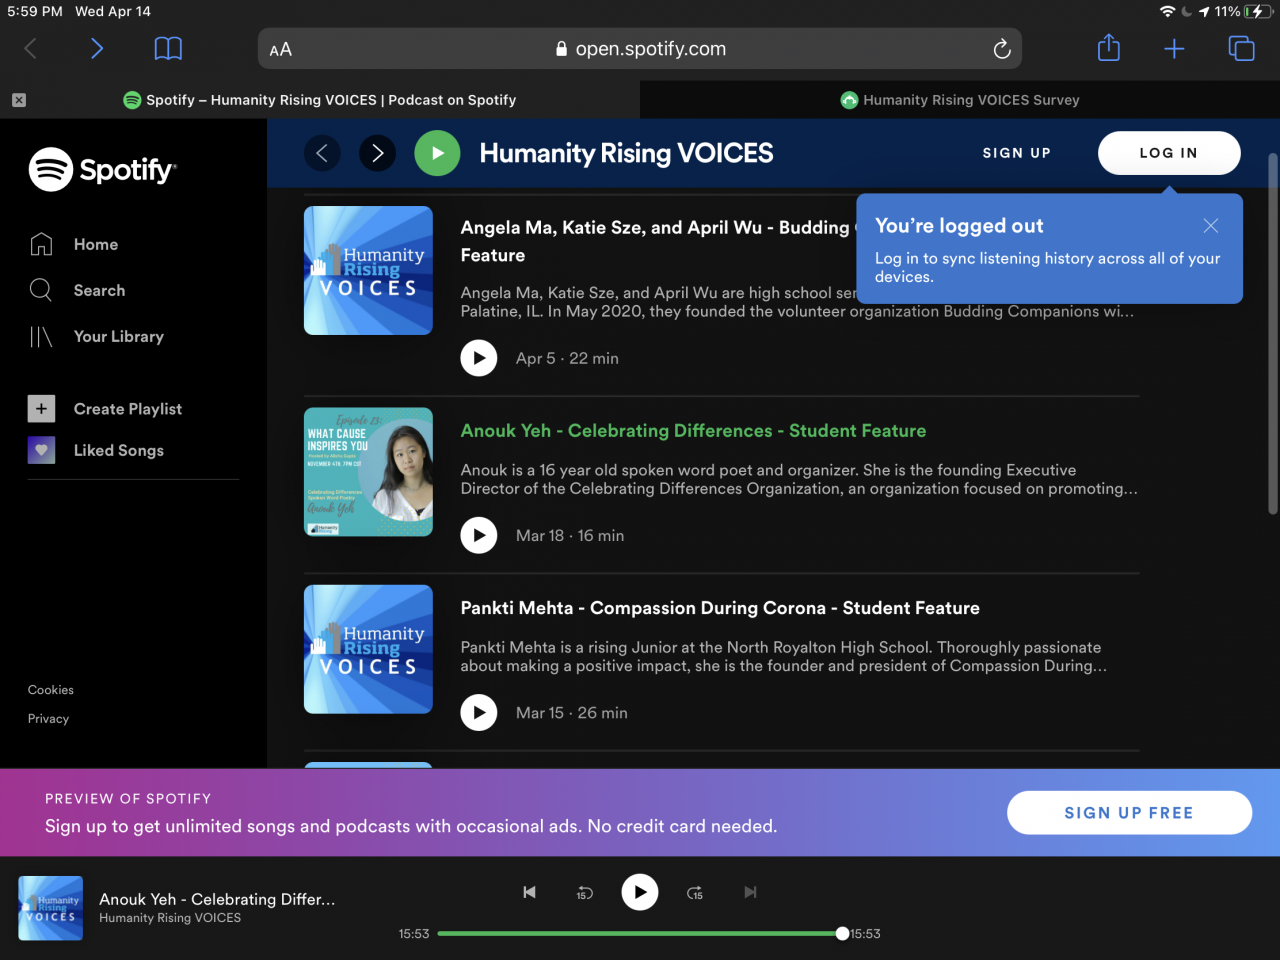Select the Spotify Humanity Rising VOICES tab

click(x=320, y=100)
